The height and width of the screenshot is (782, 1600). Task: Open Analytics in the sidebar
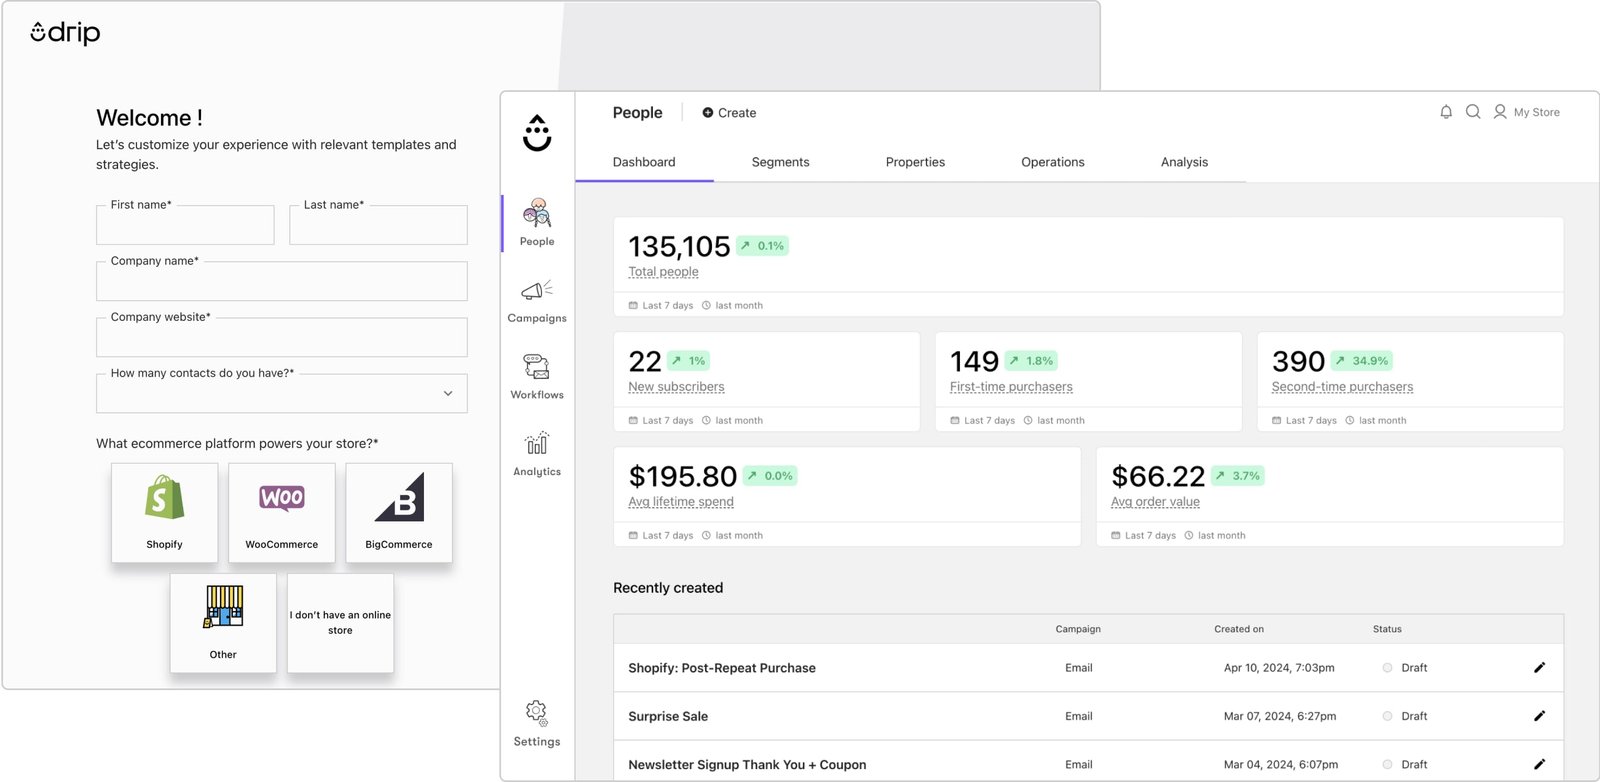tap(537, 453)
